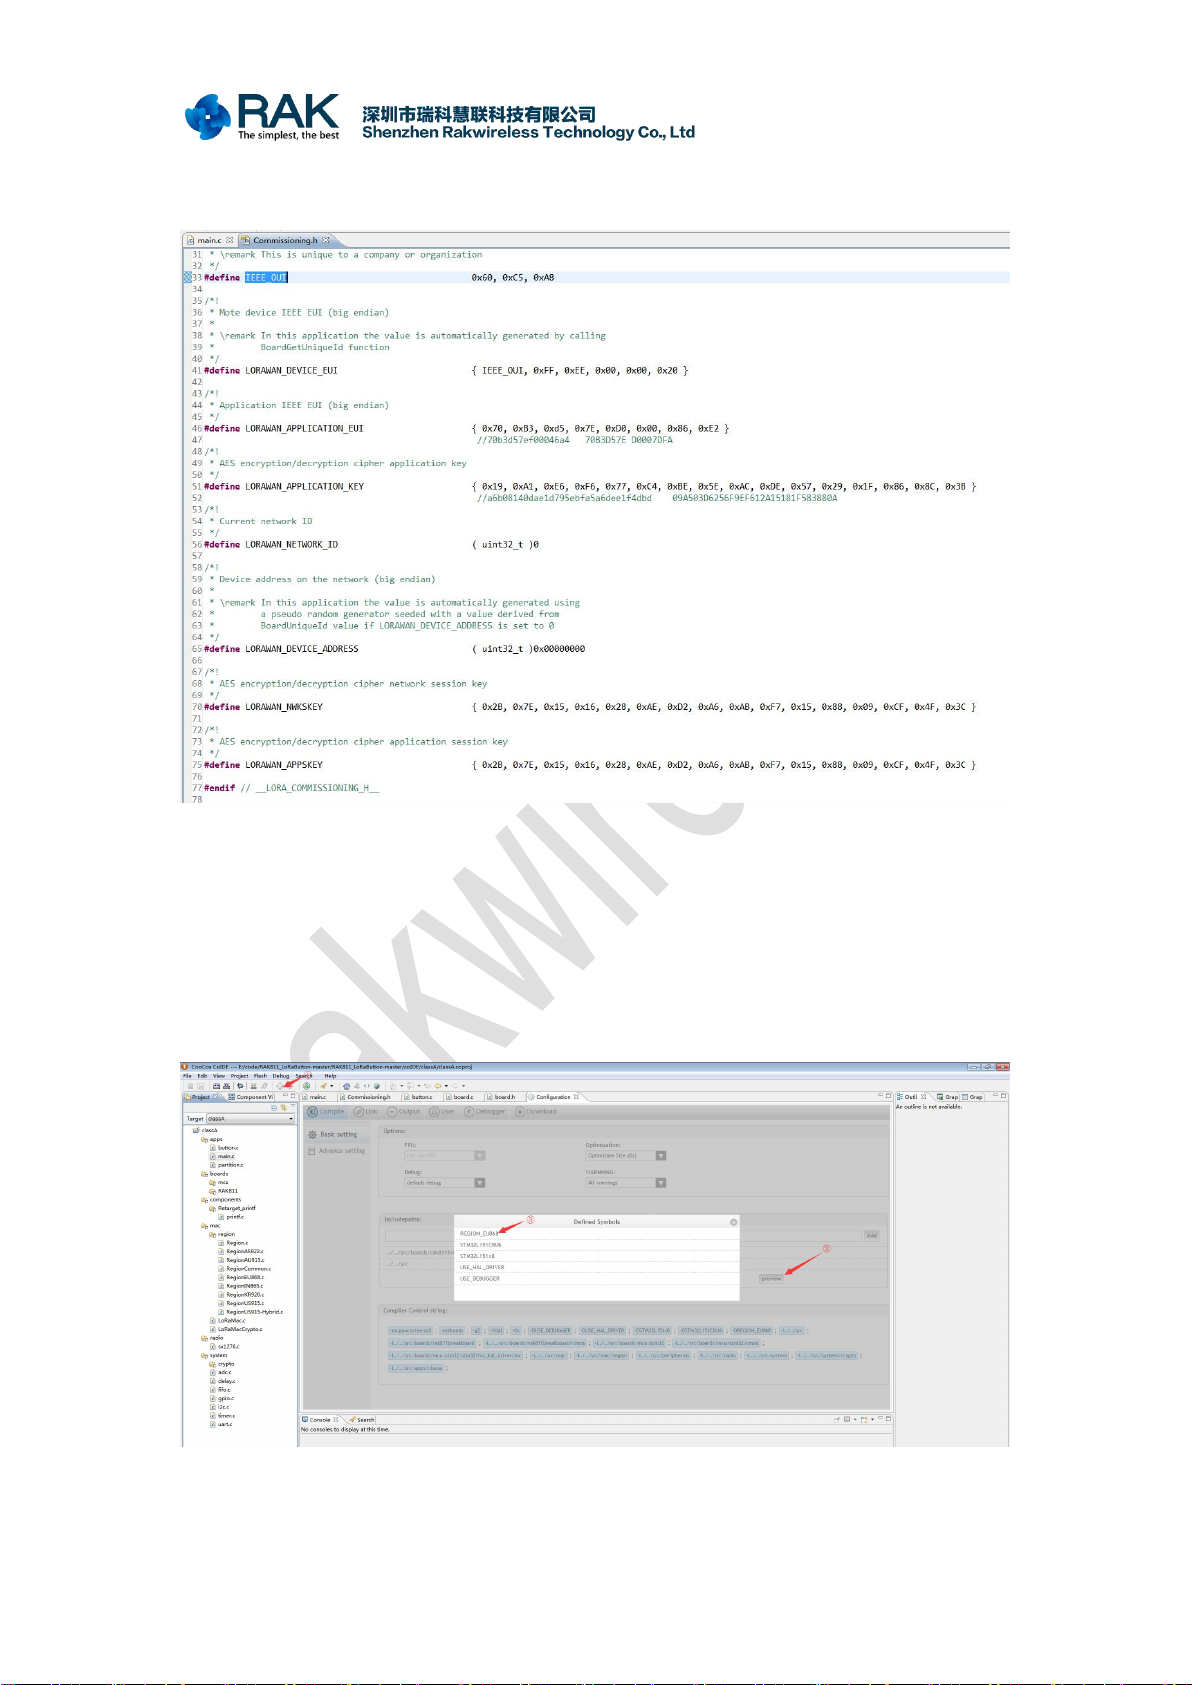Click the highlighted IEEE_OUI define name
Viewport: 1192px width, 1685px height.
(266, 278)
